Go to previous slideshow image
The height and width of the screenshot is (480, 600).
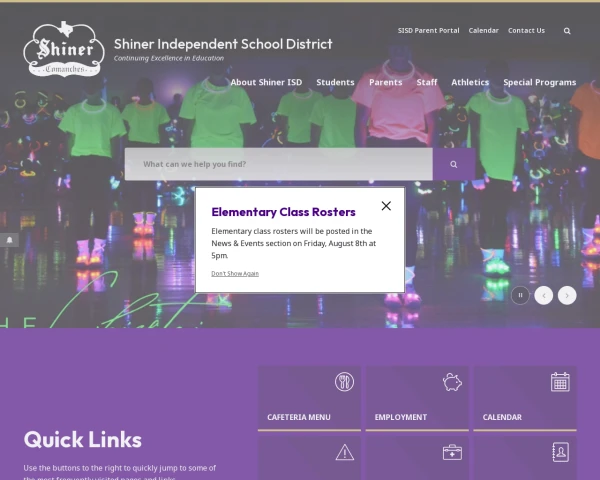(x=544, y=295)
